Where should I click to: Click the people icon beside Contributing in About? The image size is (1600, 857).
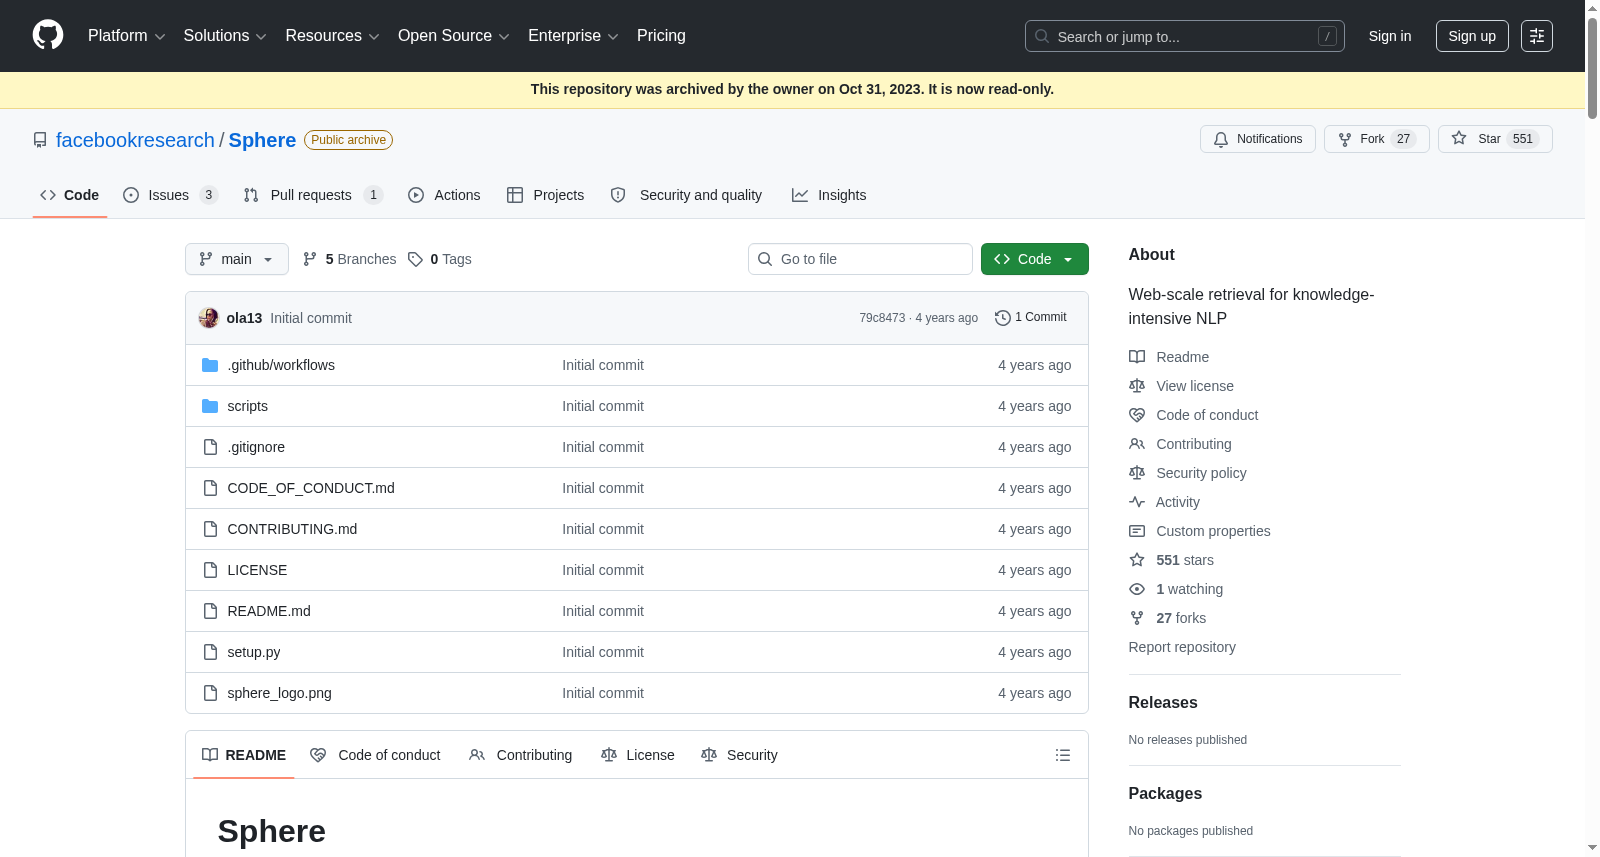[x=1137, y=444]
